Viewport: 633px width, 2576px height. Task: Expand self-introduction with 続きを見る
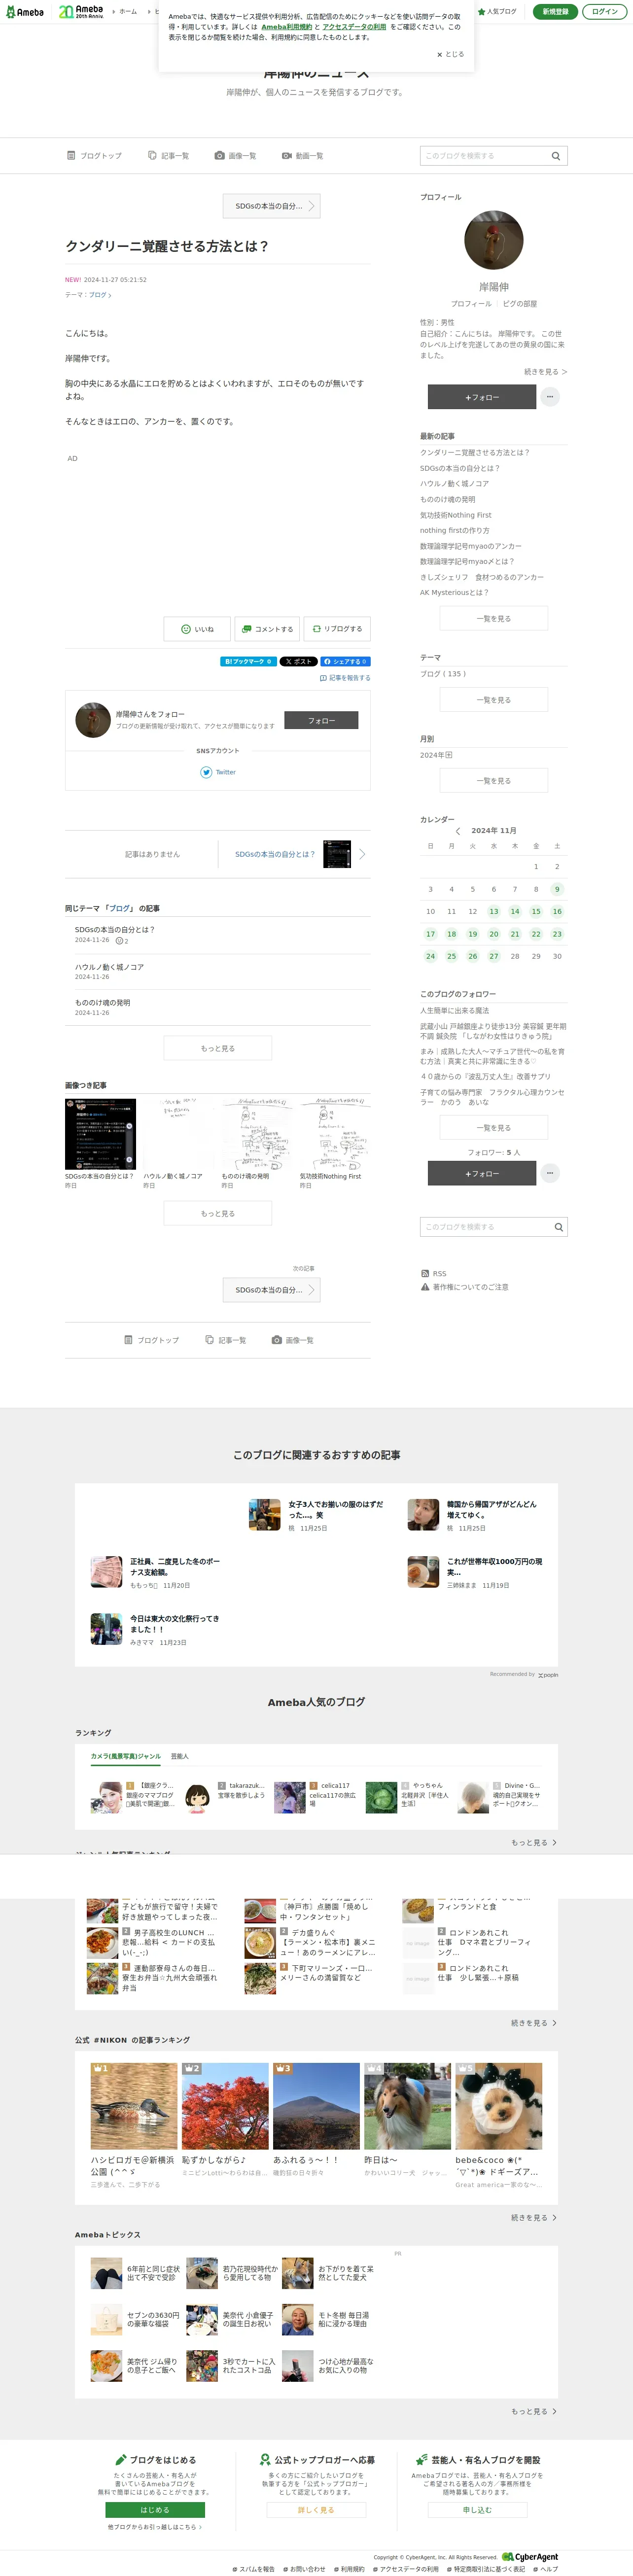pos(546,372)
